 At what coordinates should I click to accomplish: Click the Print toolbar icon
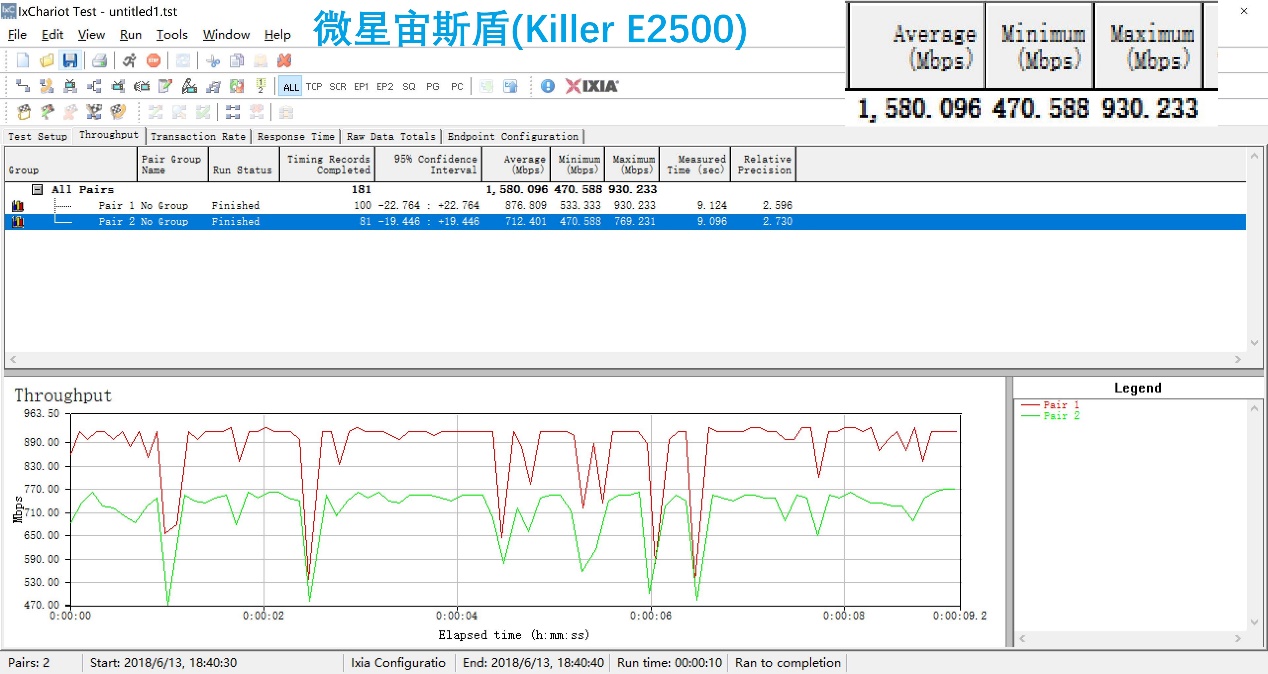(x=99, y=60)
